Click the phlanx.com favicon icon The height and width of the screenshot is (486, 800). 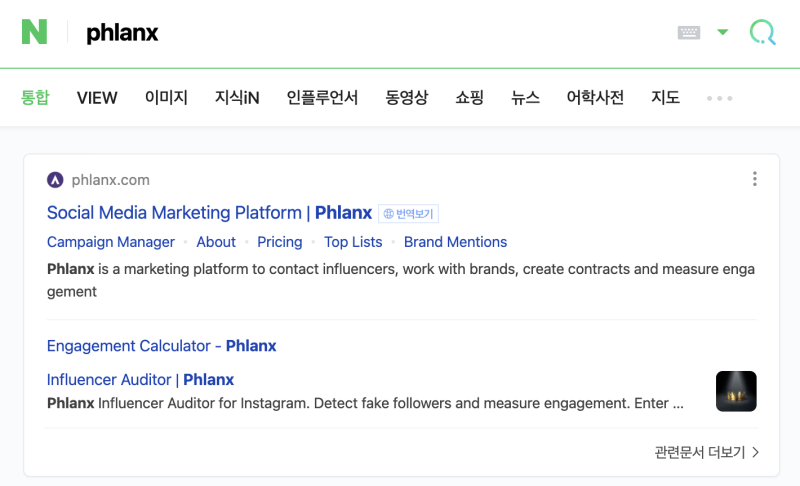tap(55, 180)
